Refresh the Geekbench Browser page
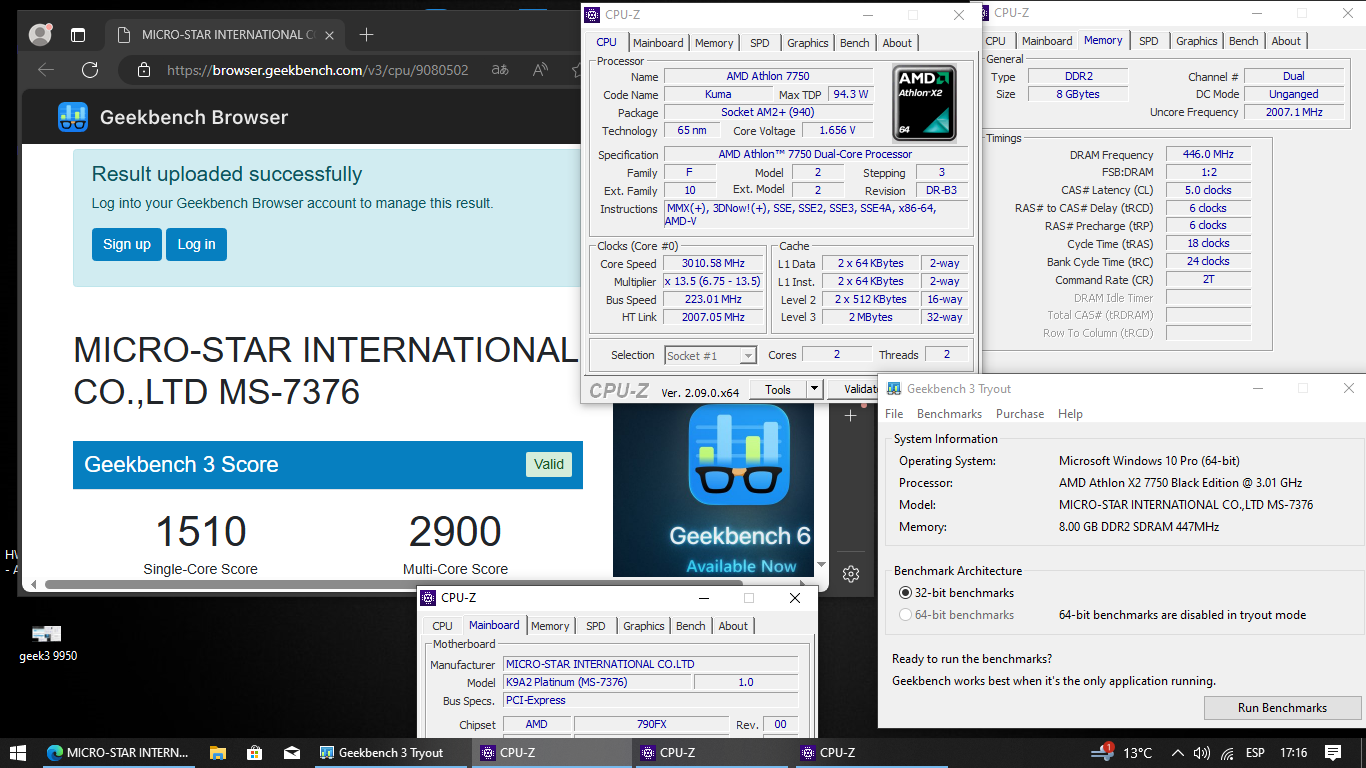 tap(90, 70)
